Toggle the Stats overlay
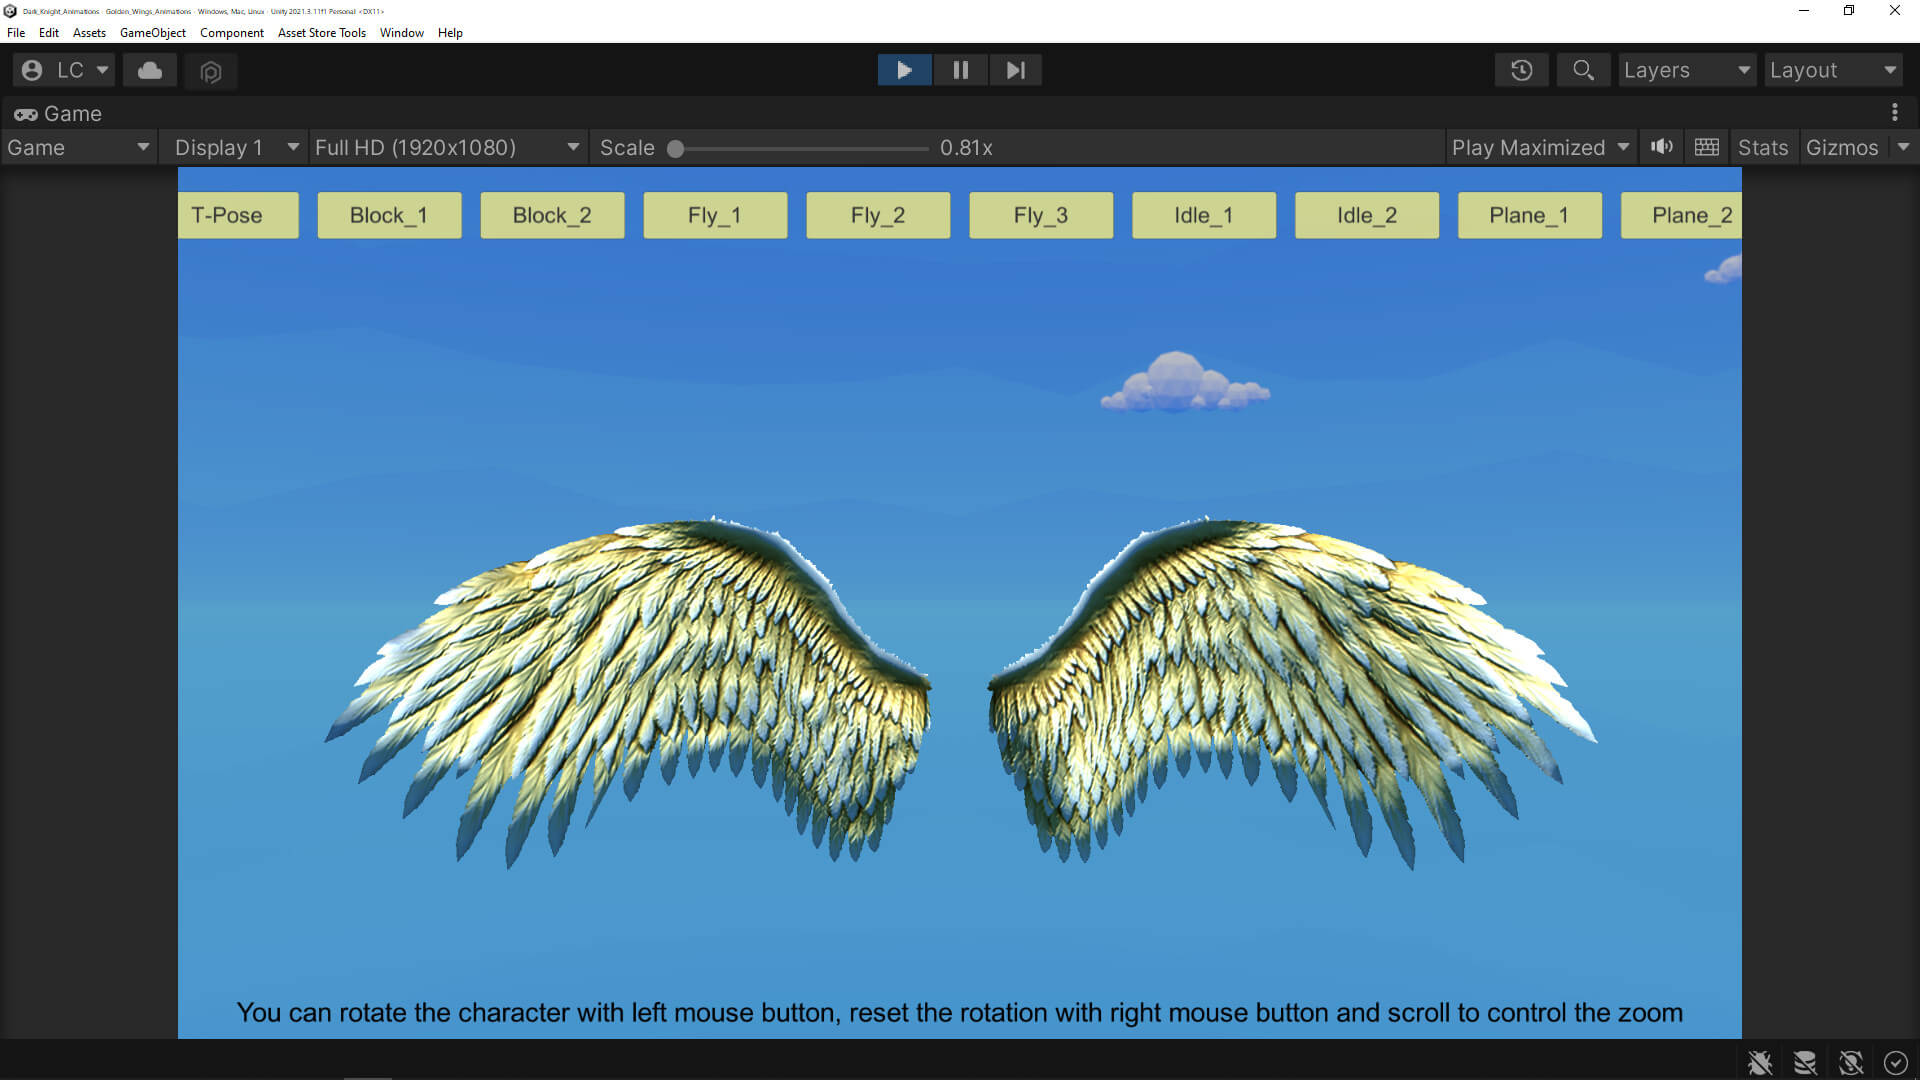The height and width of the screenshot is (1080, 1920). 1763,148
